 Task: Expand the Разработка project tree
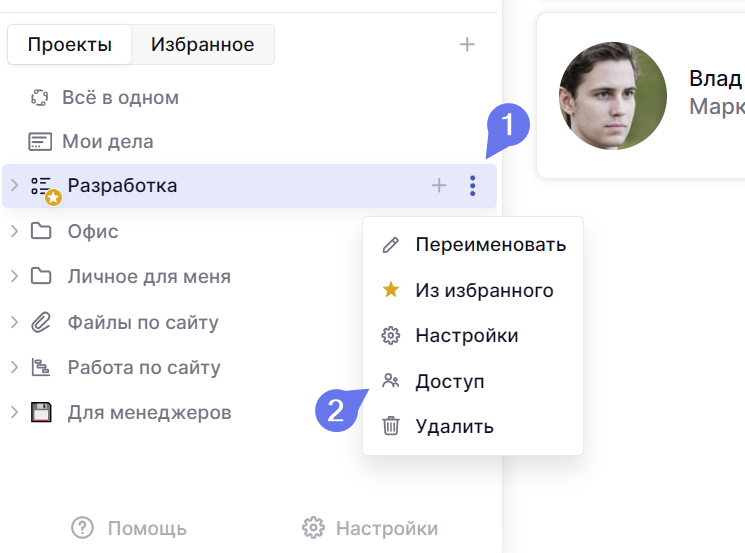pos(14,186)
